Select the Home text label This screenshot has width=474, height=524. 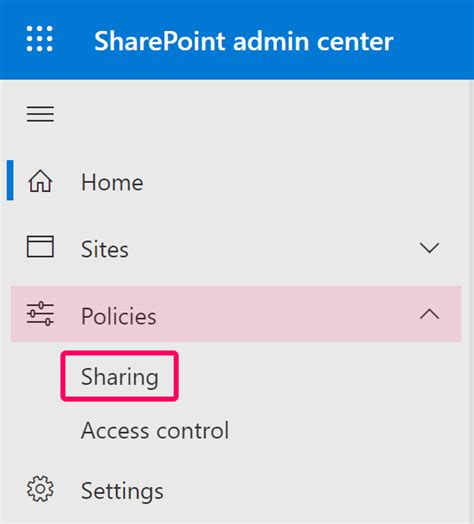click(x=112, y=182)
